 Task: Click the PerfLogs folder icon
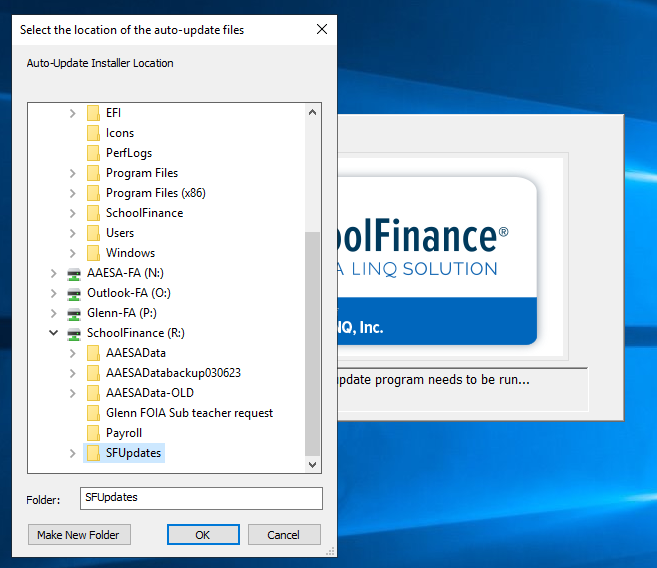coord(93,153)
